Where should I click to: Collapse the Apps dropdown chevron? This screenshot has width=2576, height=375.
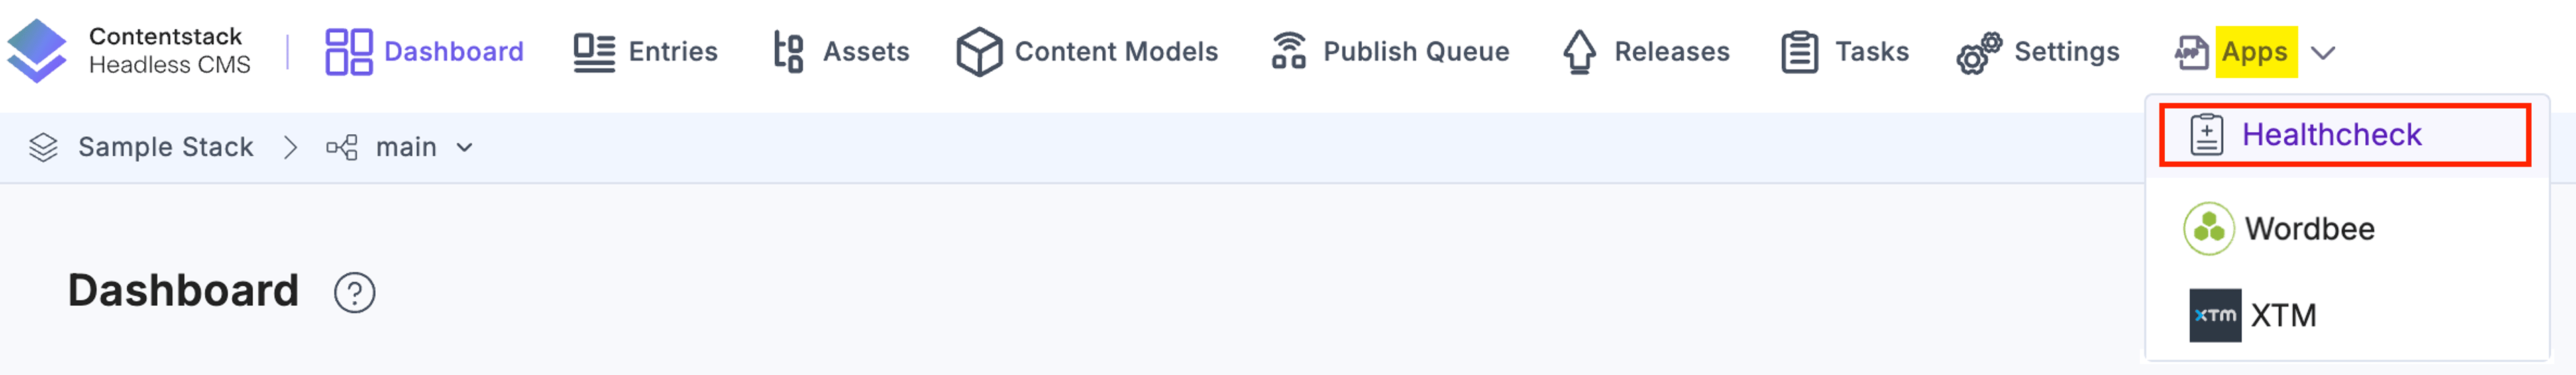coord(2323,53)
